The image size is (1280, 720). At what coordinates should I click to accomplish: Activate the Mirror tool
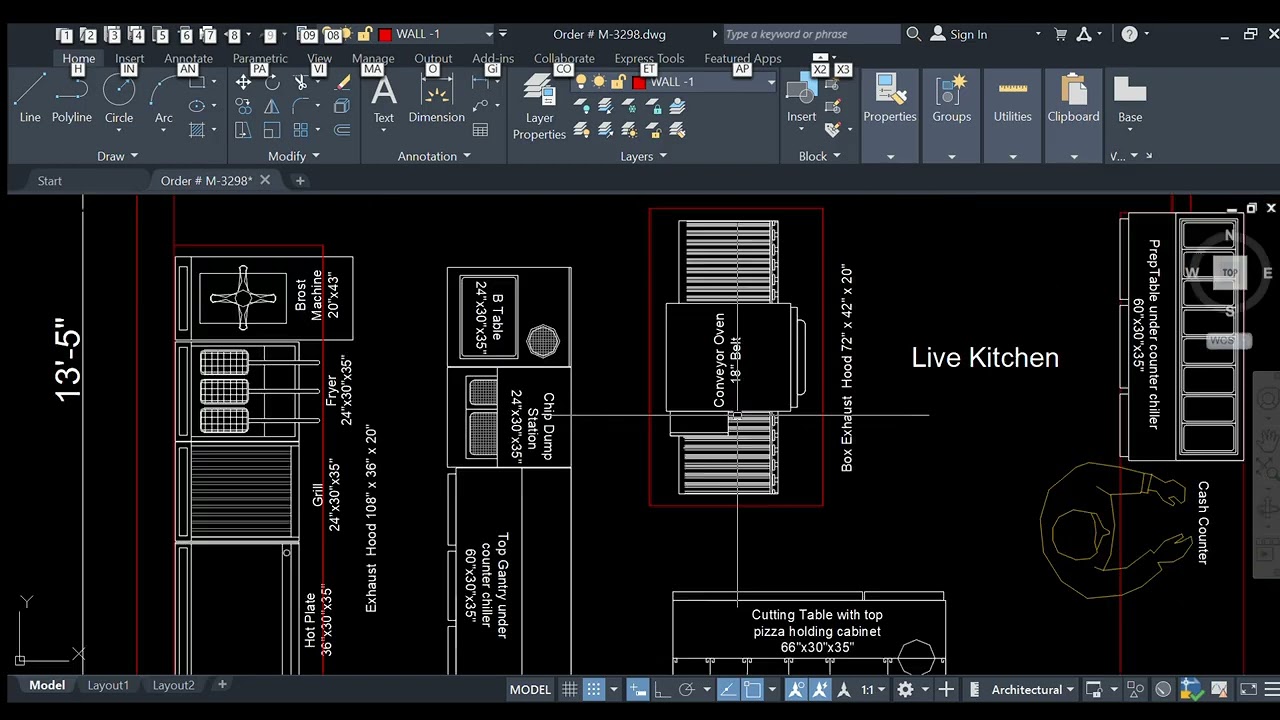(x=272, y=106)
